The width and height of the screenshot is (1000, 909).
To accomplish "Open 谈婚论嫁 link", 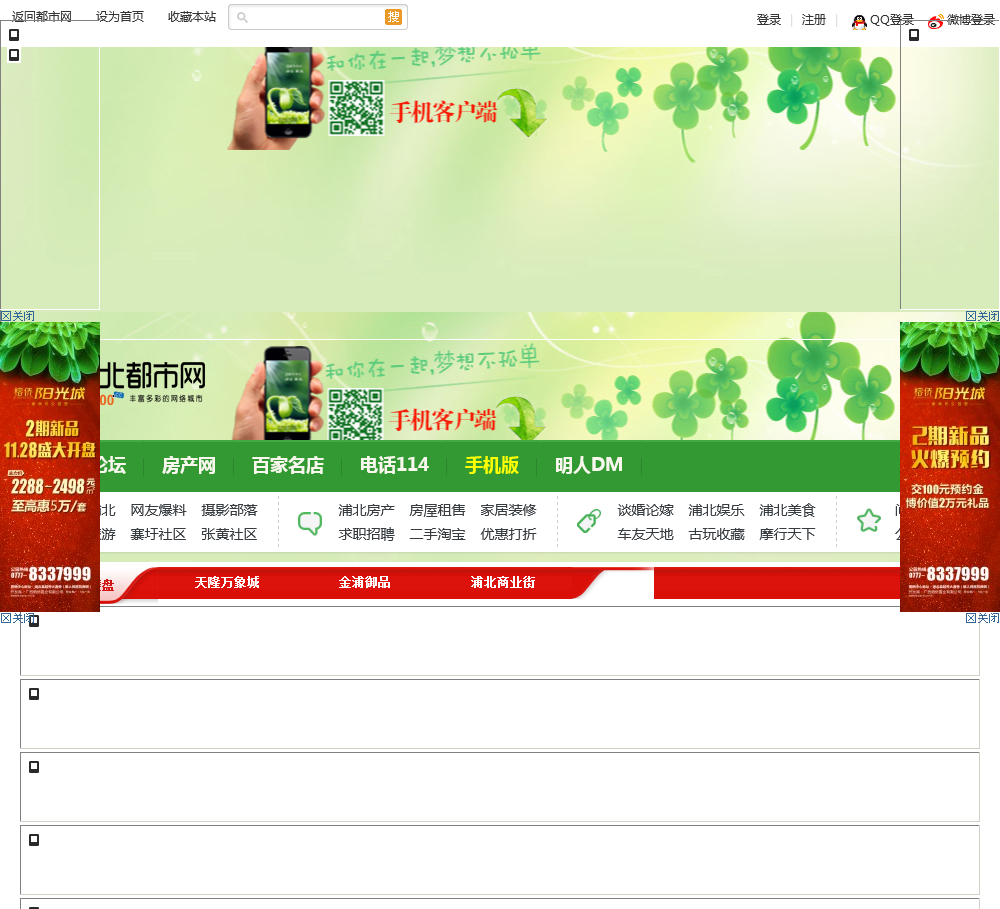I will click(645, 510).
